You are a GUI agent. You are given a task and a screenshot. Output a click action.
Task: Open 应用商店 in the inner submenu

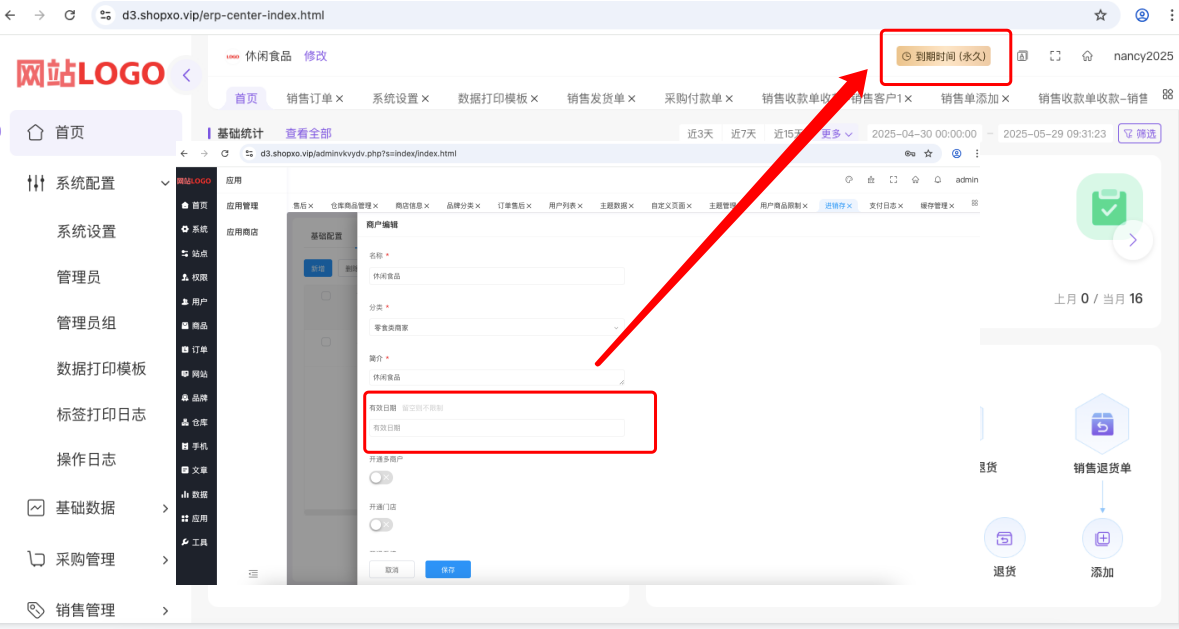[x=242, y=232]
